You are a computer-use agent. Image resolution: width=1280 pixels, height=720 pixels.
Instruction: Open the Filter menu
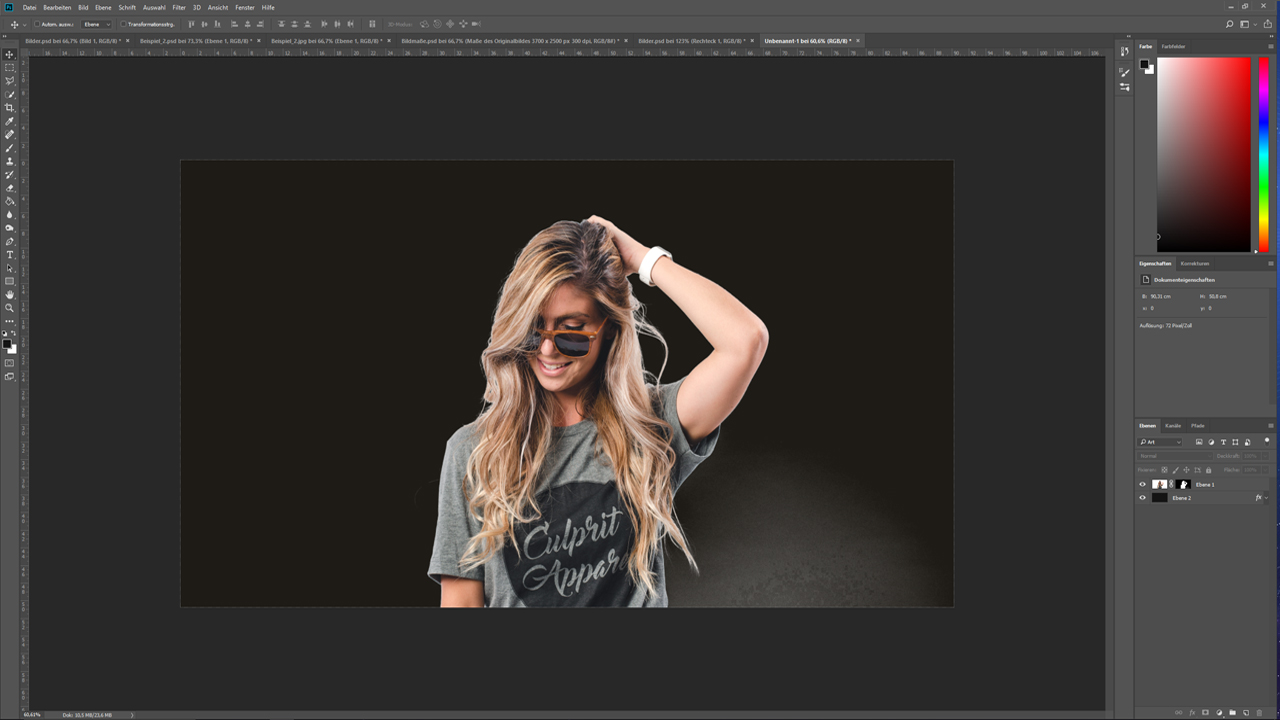pyautogui.click(x=179, y=7)
